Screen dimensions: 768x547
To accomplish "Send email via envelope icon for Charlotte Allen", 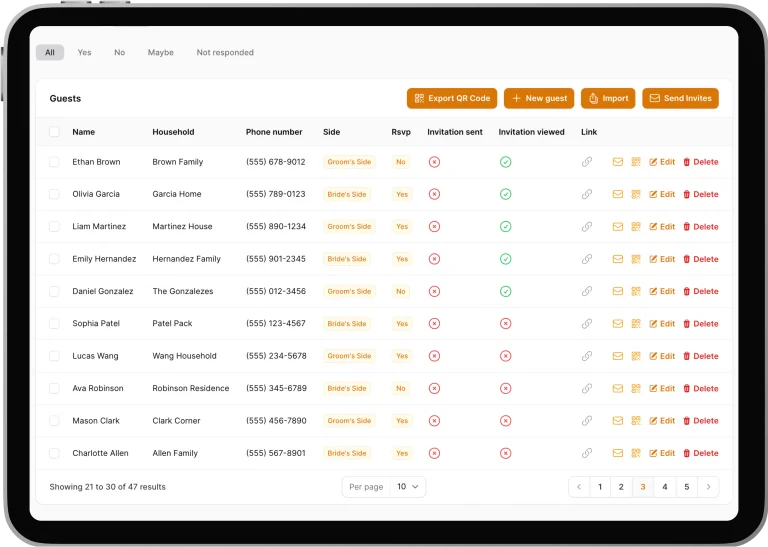I will 618,453.
